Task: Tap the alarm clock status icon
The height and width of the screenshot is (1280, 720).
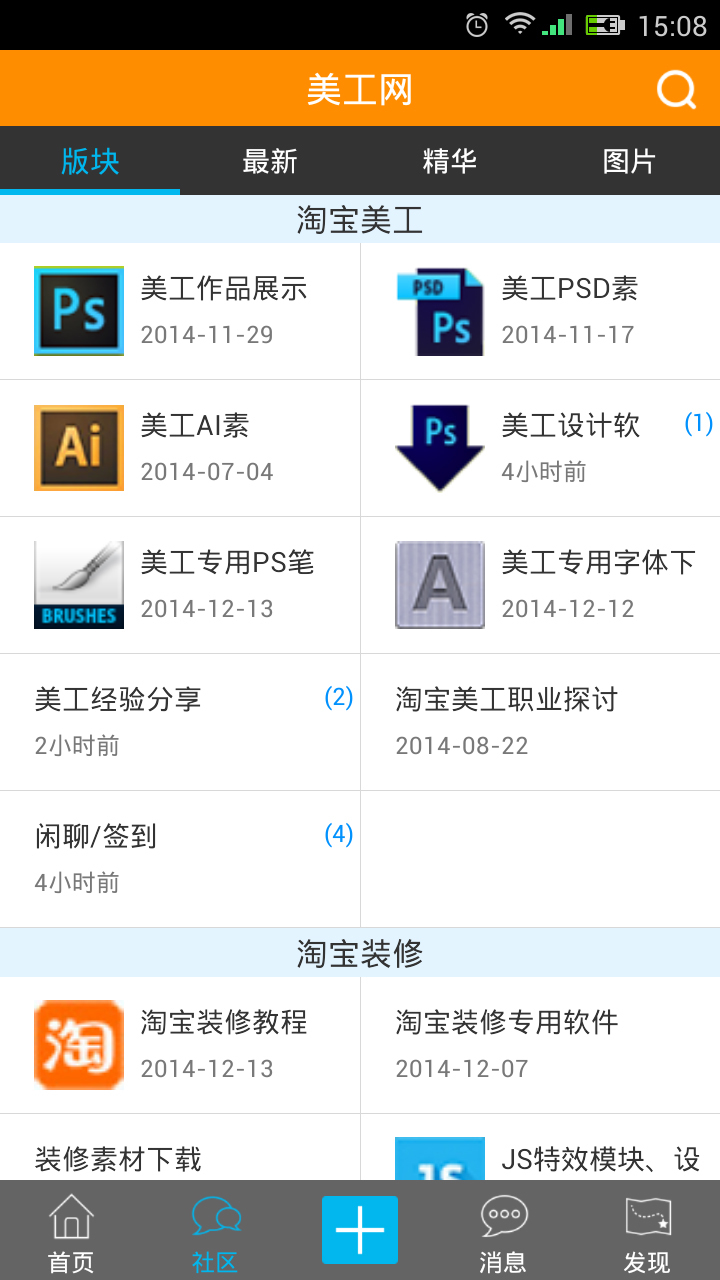Action: click(x=478, y=25)
